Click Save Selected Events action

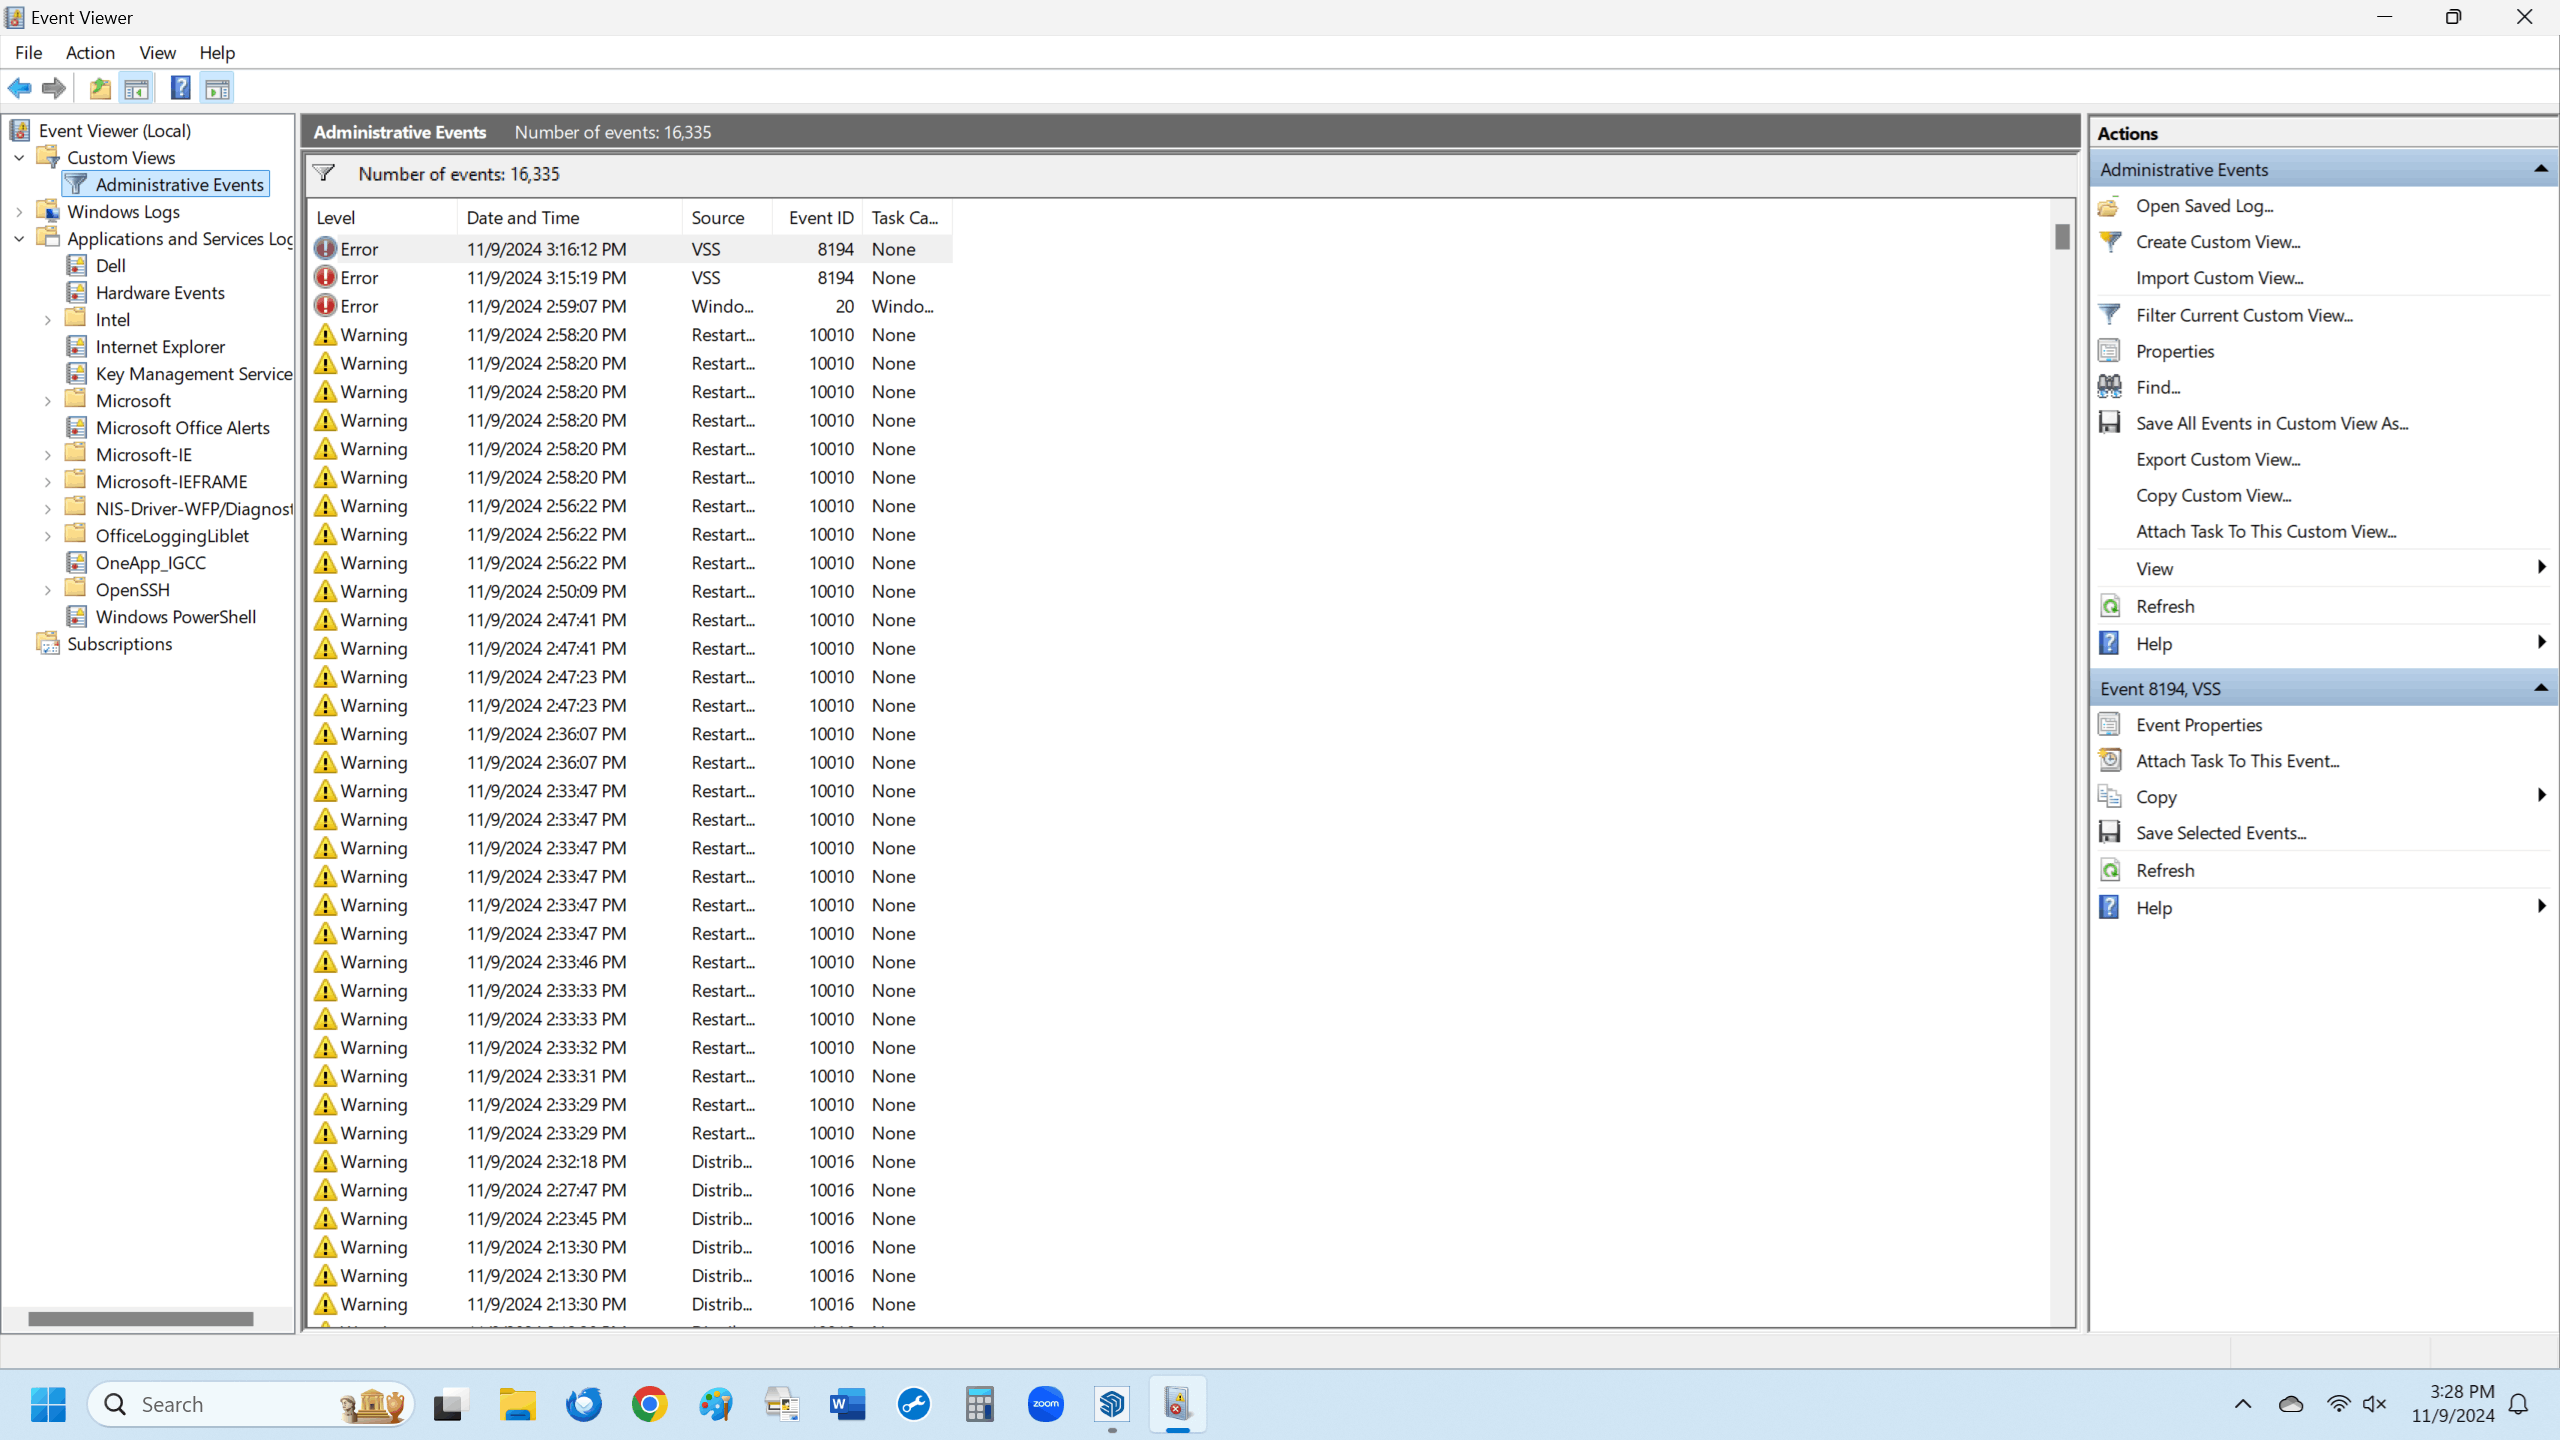(x=2220, y=833)
